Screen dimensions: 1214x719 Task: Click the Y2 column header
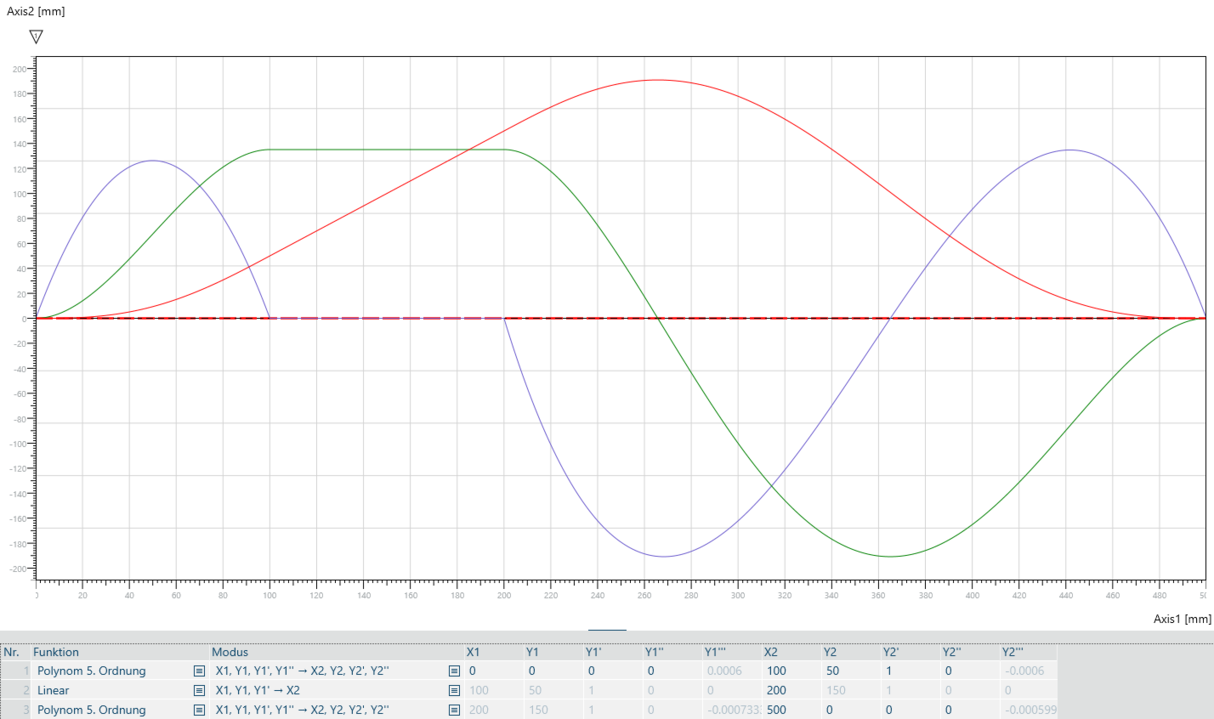point(831,652)
